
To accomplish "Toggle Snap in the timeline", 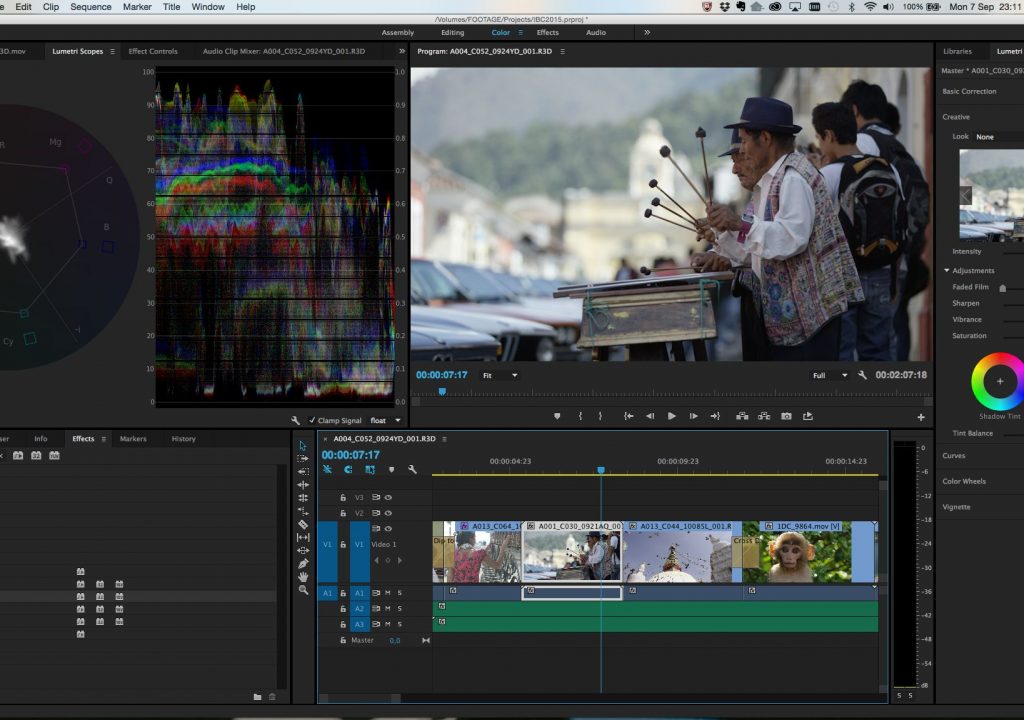I will [x=348, y=469].
